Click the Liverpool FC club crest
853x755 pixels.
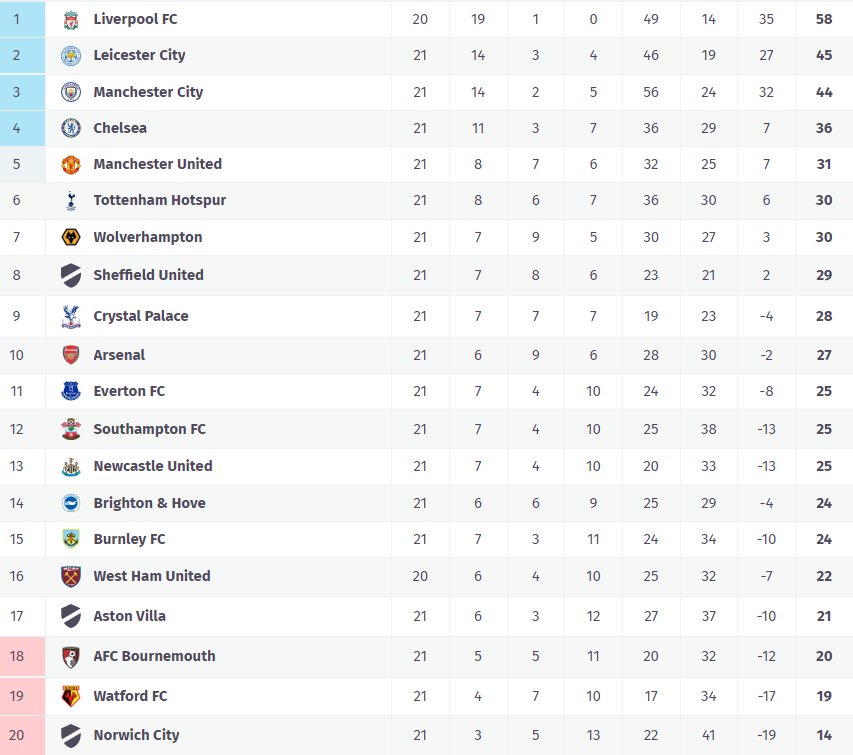(x=70, y=19)
